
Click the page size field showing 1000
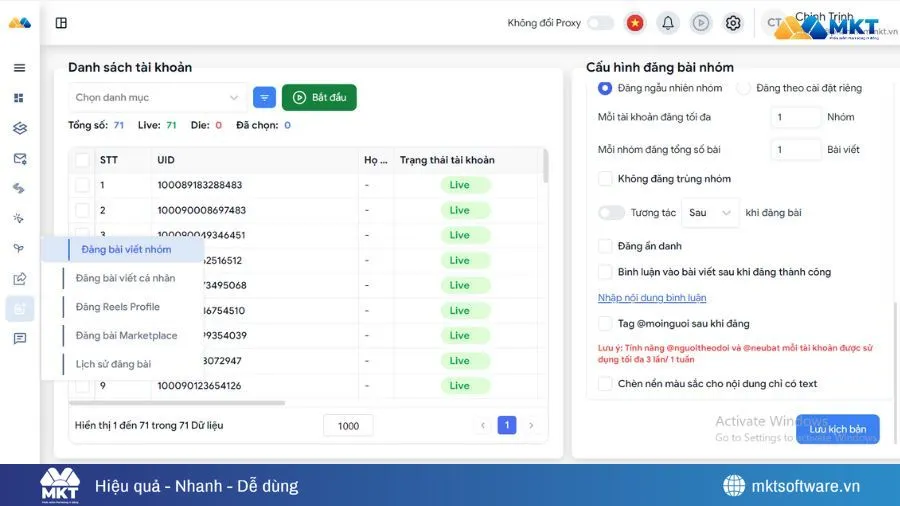pos(348,426)
